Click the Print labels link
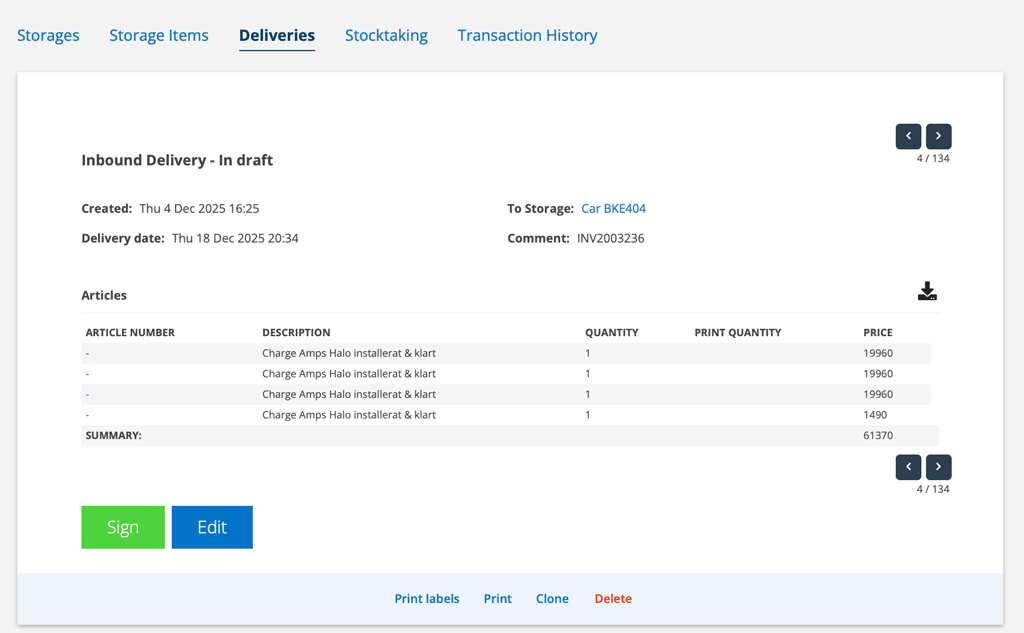 (427, 599)
